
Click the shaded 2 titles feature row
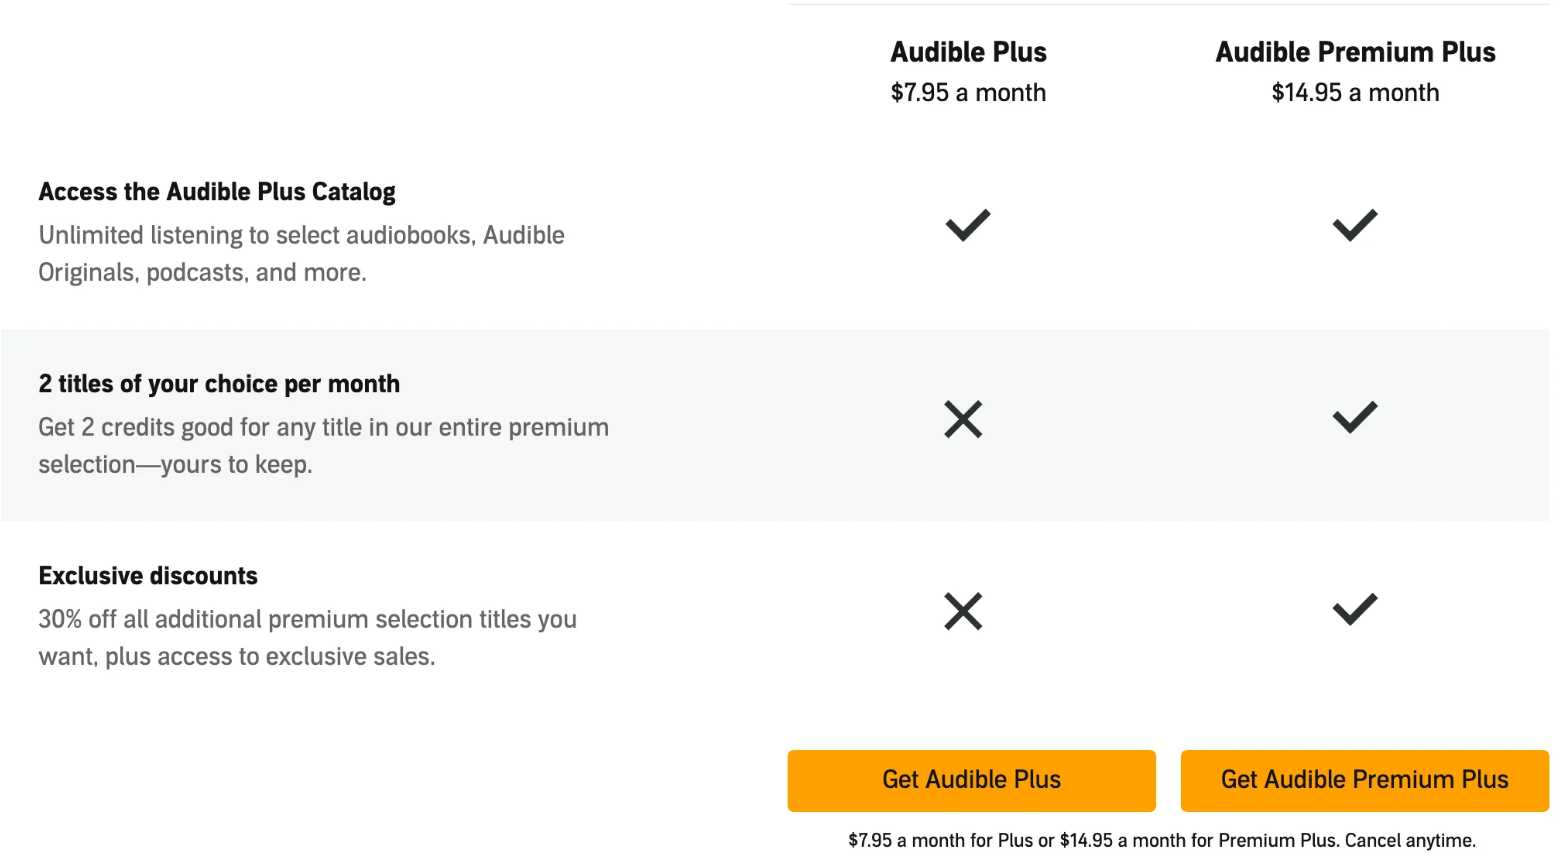(x=775, y=425)
